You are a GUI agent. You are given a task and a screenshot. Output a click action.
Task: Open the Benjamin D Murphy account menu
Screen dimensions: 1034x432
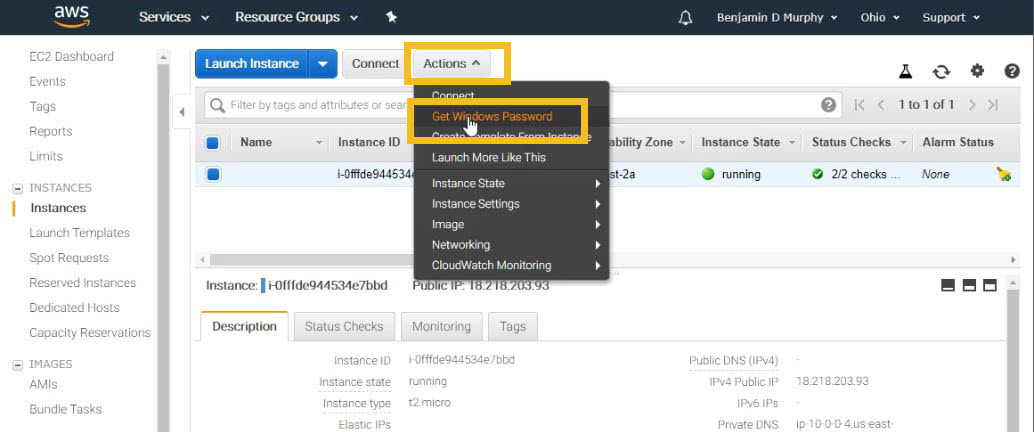[x=777, y=17]
